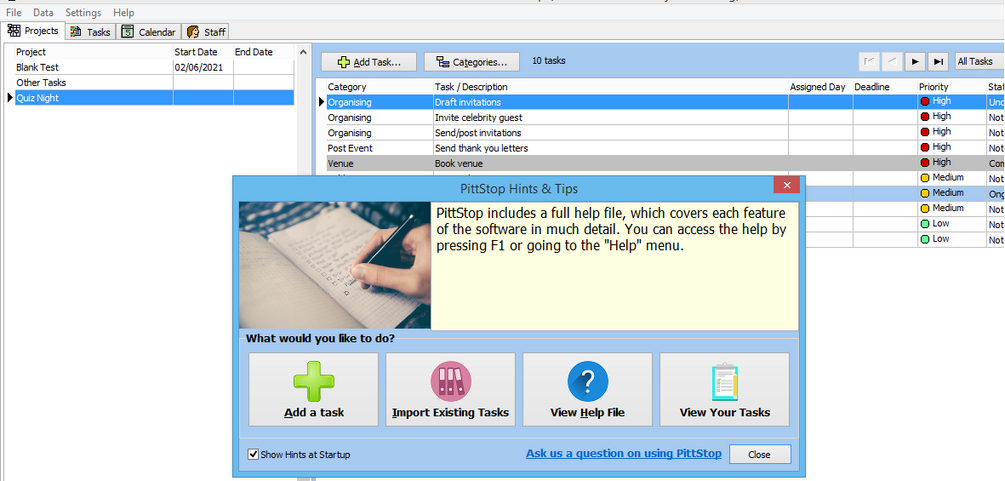The height and width of the screenshot is (481, 1005).
Task: Open the File menu
Action: (13, 13)
